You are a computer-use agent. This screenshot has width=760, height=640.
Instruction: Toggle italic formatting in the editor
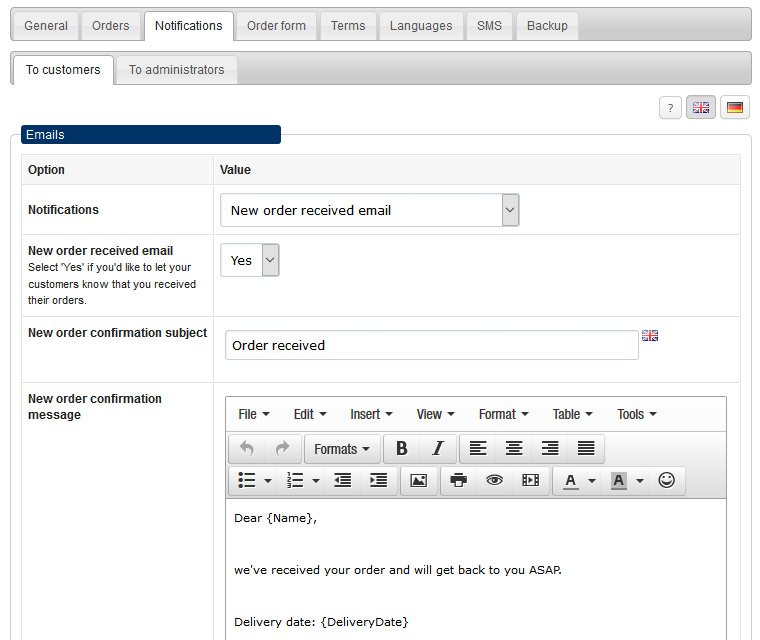click(x=438, y=448)
